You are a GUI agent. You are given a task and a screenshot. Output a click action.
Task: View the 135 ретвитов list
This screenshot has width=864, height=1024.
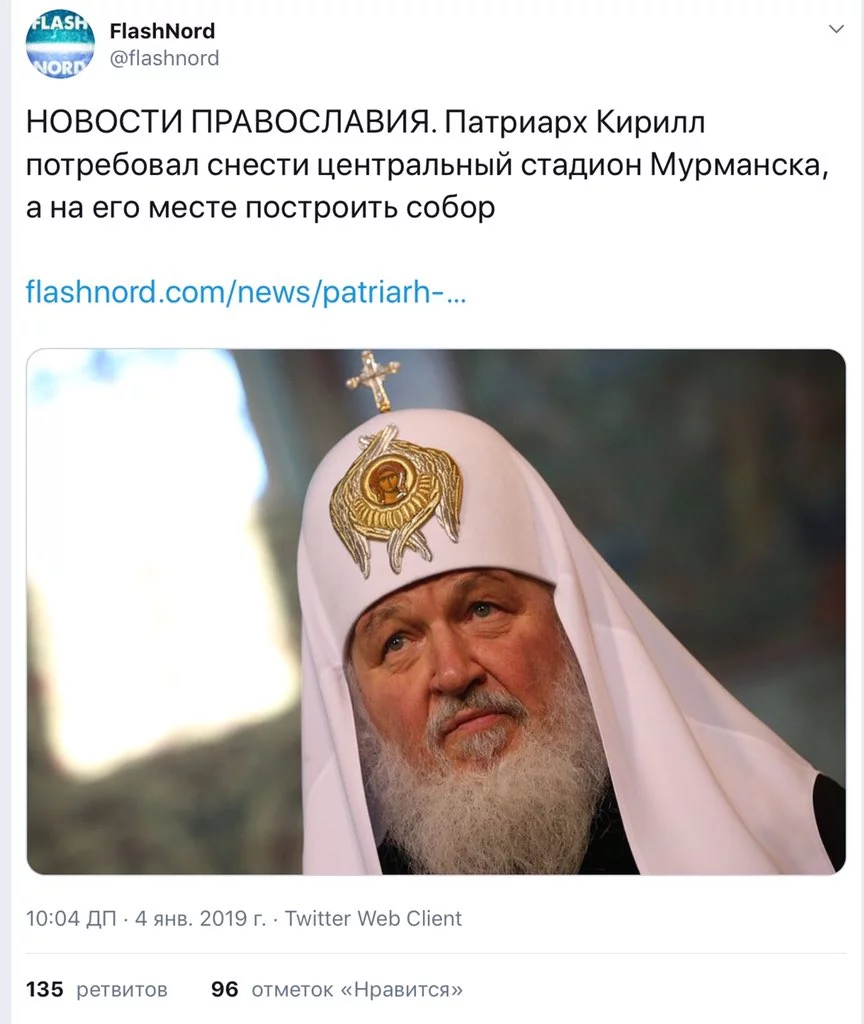point(97,989)
